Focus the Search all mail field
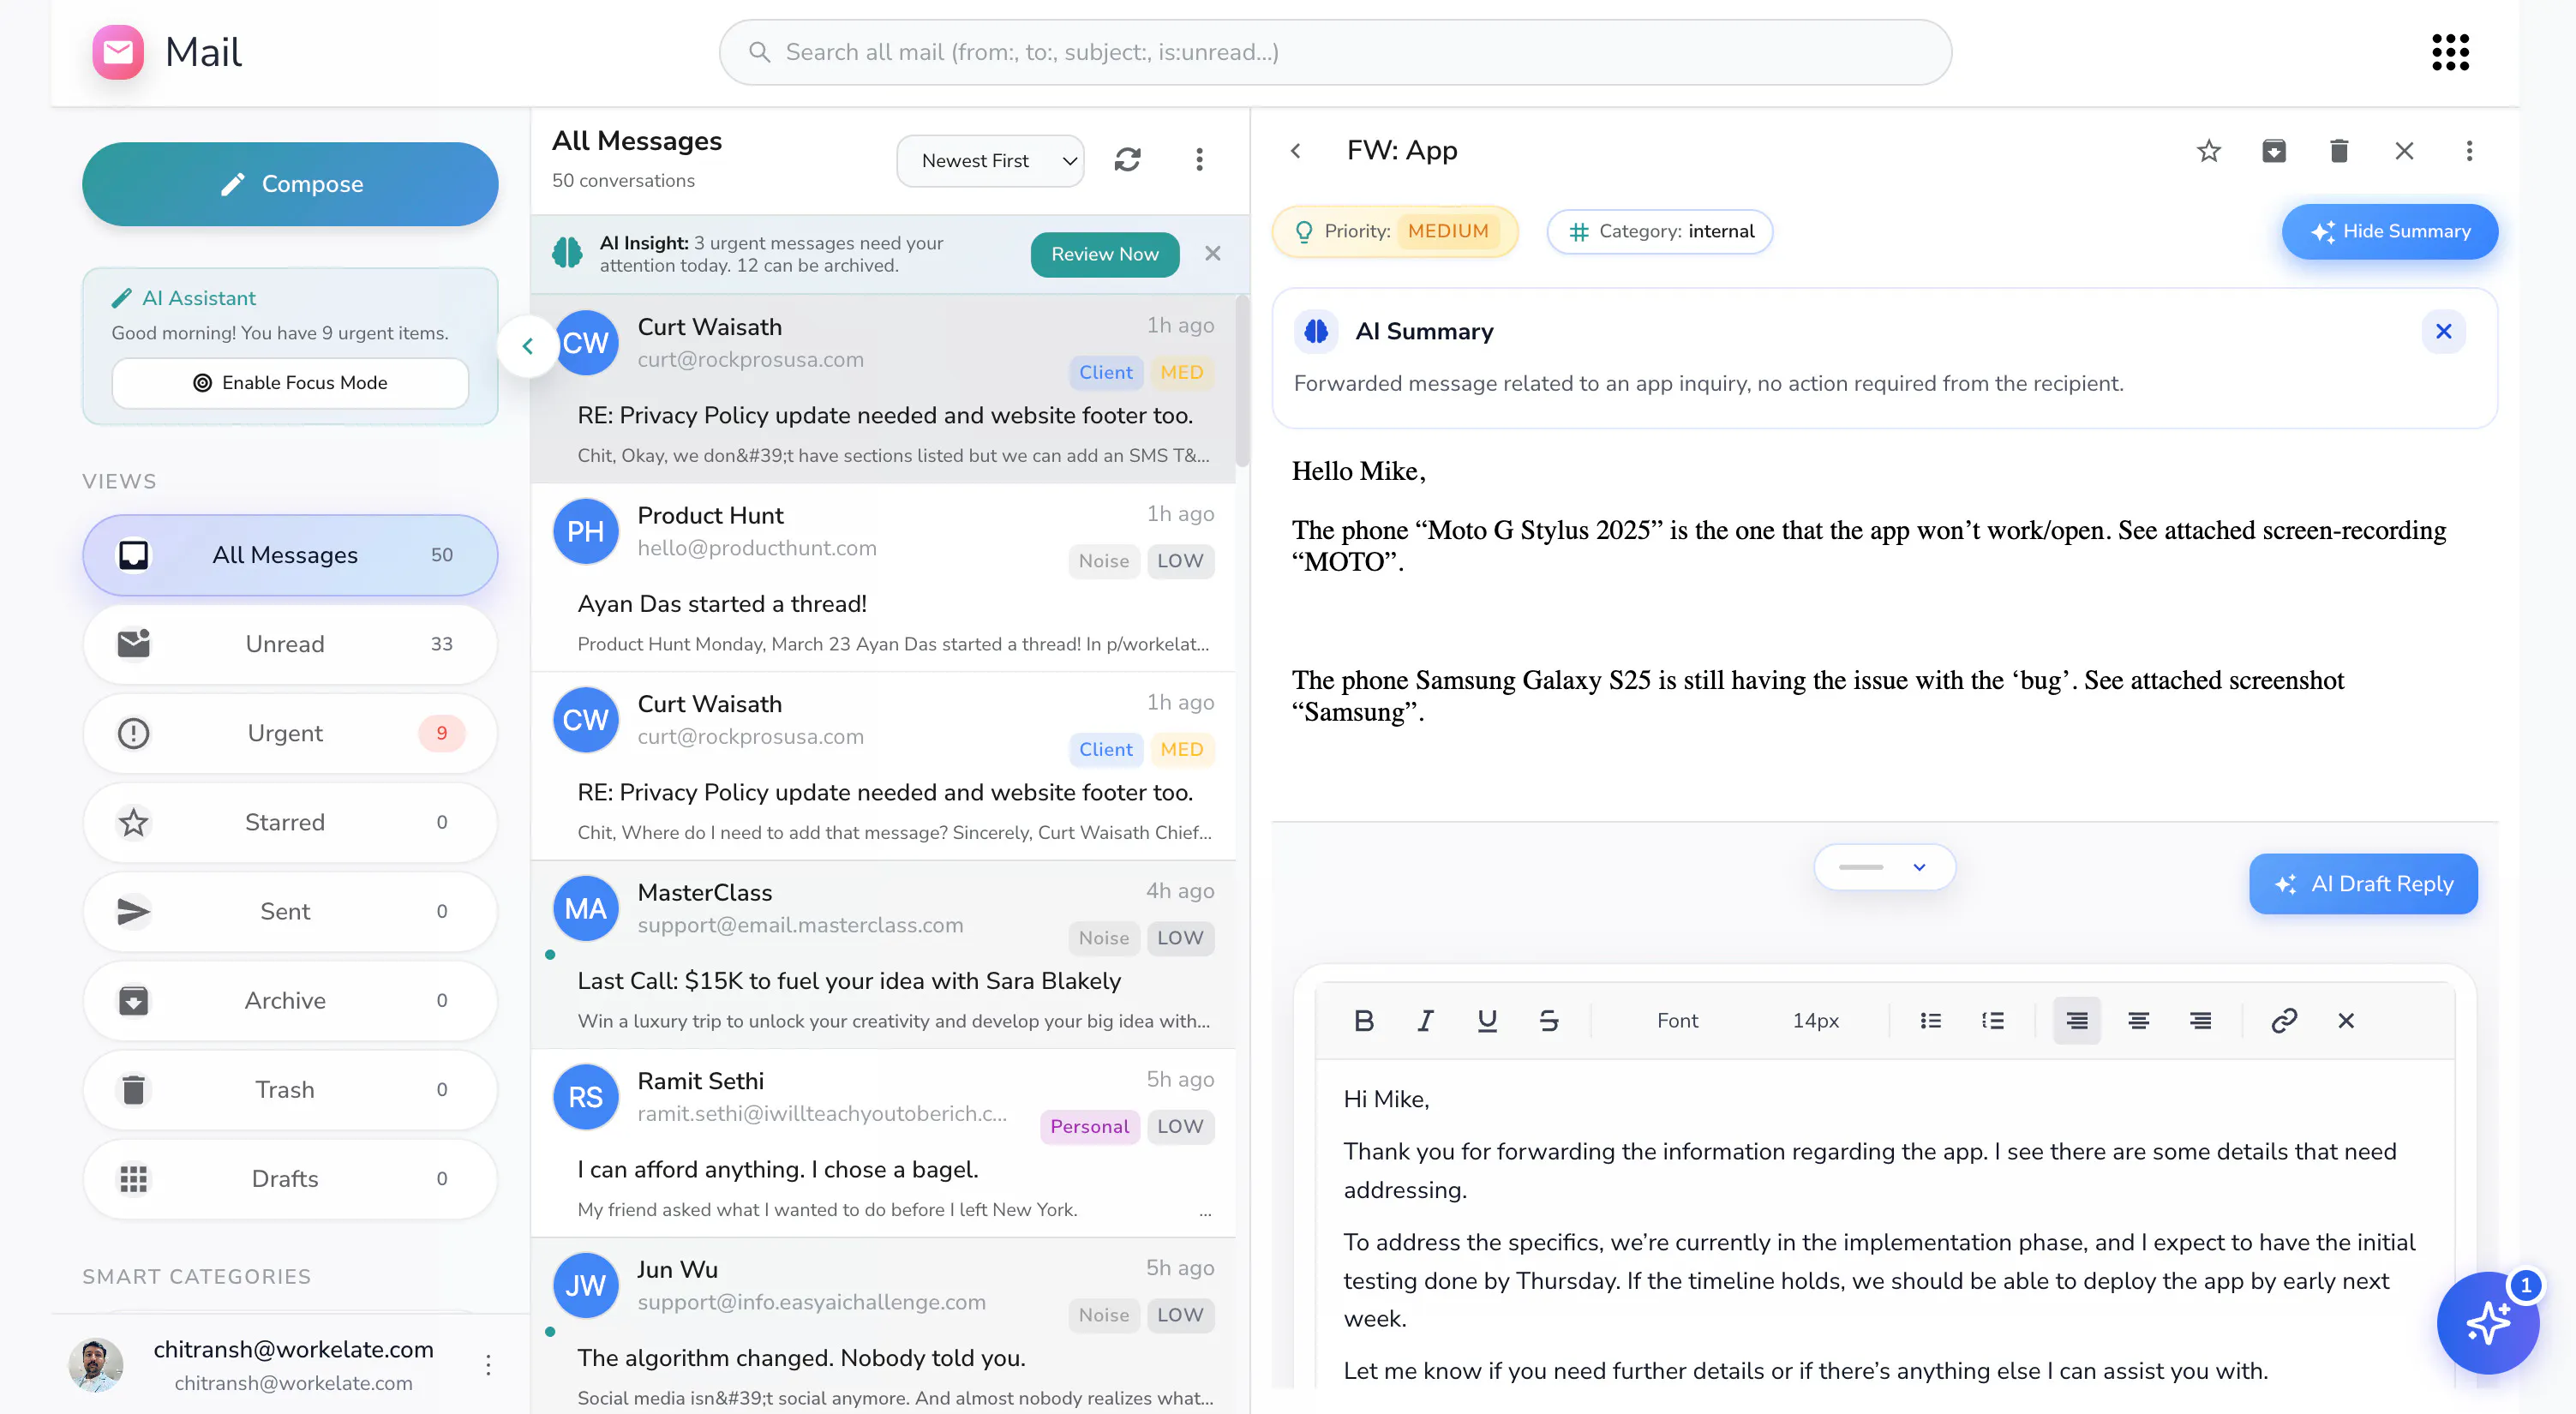The width and height of the screenshot is (2576, 1414). (x=1334, y=52)
